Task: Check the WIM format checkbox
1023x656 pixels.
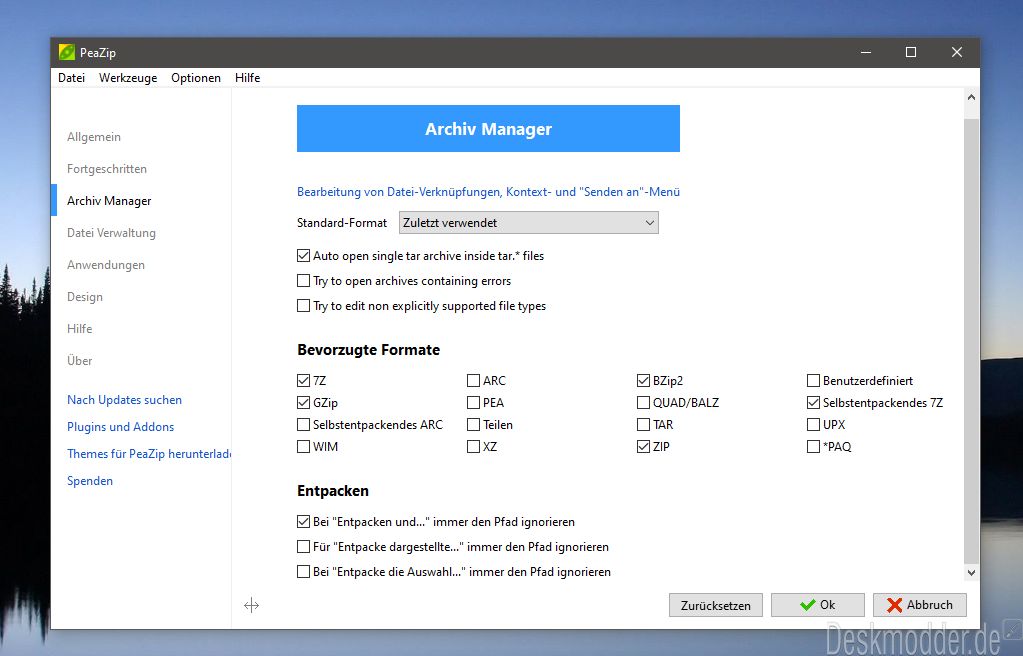Action: point(303,447)
